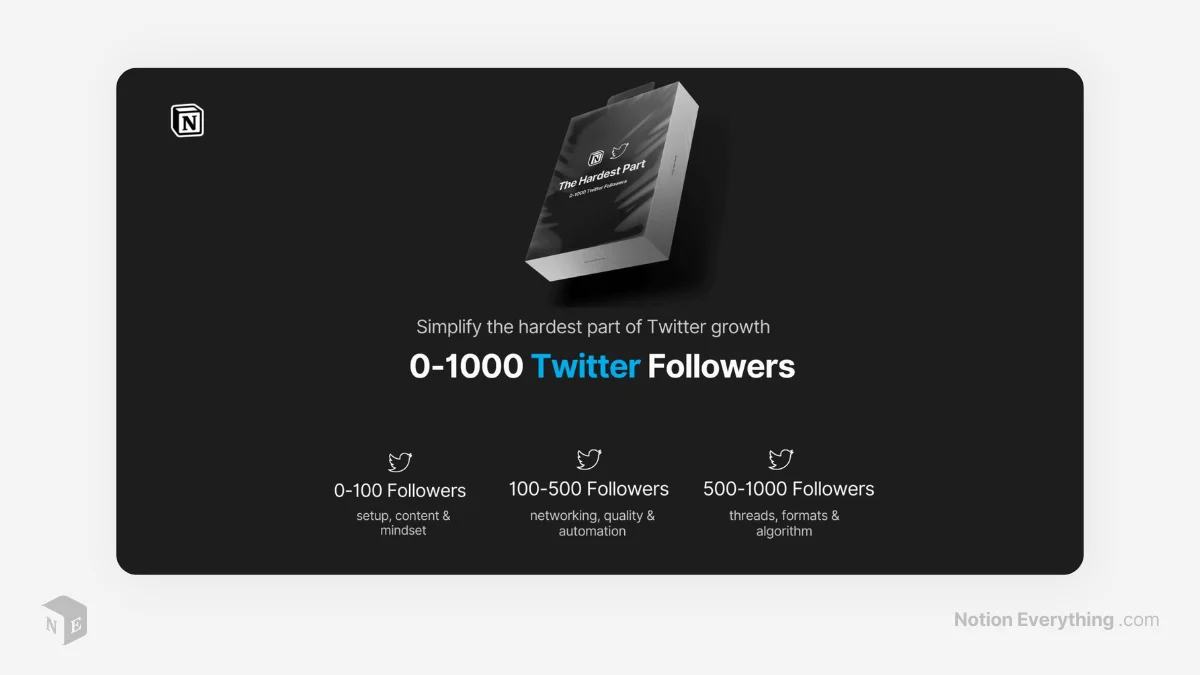Image resolution: width=1200 pixels, height=675 pixels.
Task: Click "Simplify the hardest part of Twitter growth" tagline
Action: (x=593, y=327)
